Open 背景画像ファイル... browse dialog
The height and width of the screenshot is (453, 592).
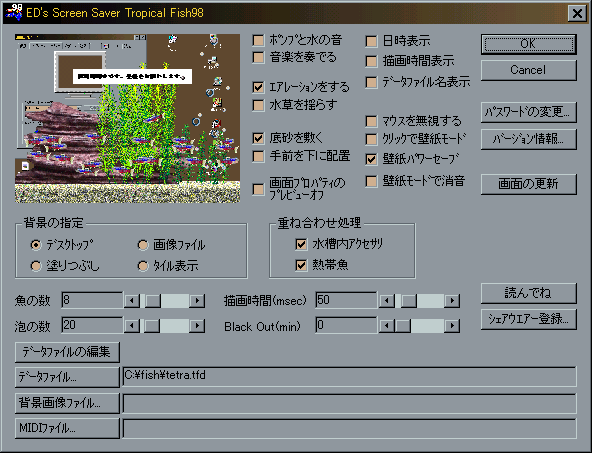click(x=67, y=403)
